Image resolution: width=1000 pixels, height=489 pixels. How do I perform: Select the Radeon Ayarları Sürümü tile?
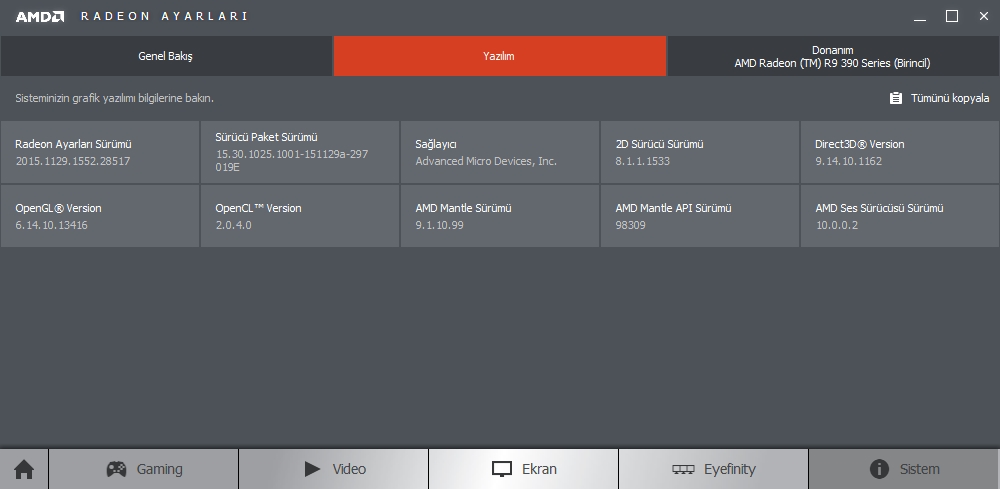[100, 152]
